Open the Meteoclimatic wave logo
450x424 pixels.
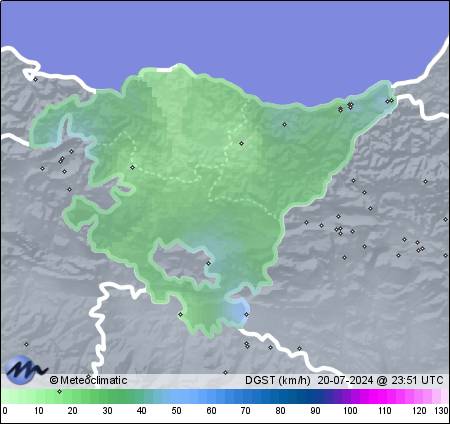pyautogui.click(x=25, y=370)
